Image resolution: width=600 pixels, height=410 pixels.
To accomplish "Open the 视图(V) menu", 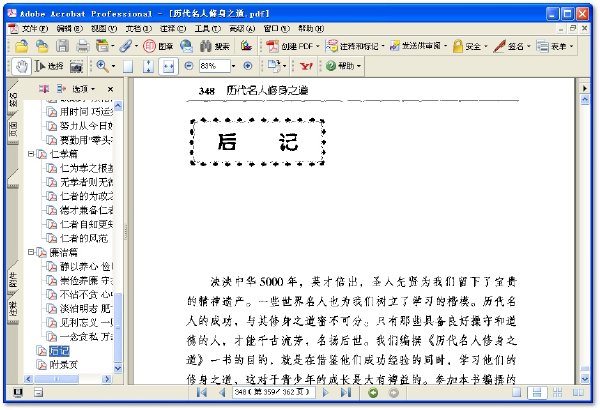I will pyautogui.click(x=104, y=29).
